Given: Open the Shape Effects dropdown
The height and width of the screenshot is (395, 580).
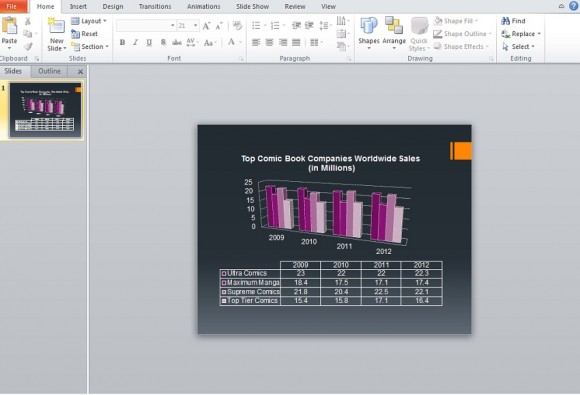Looking at the screenshot, I should point(461,47).
